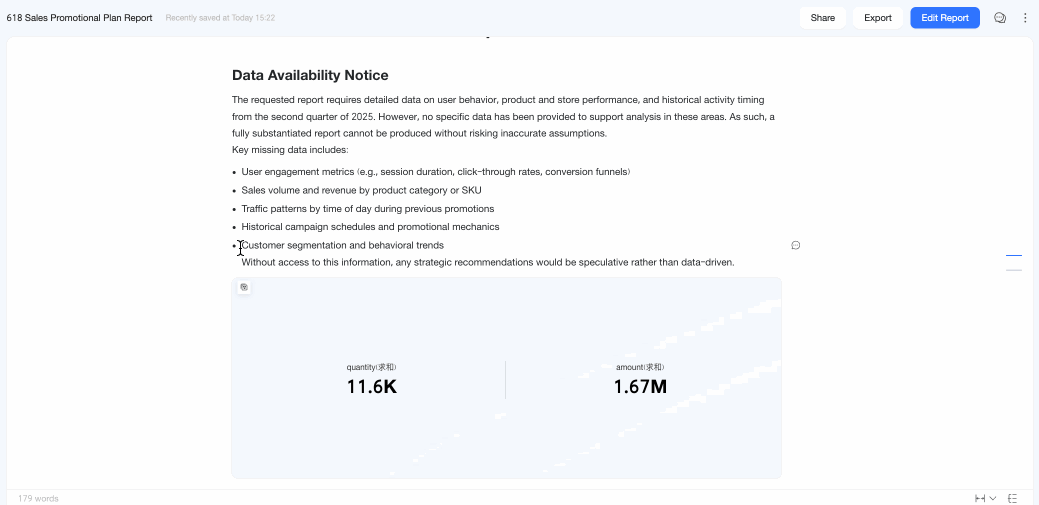This screenshot has height=505, width=1039.
Task: Click the Edit Report button
Action: coord(945,18)
